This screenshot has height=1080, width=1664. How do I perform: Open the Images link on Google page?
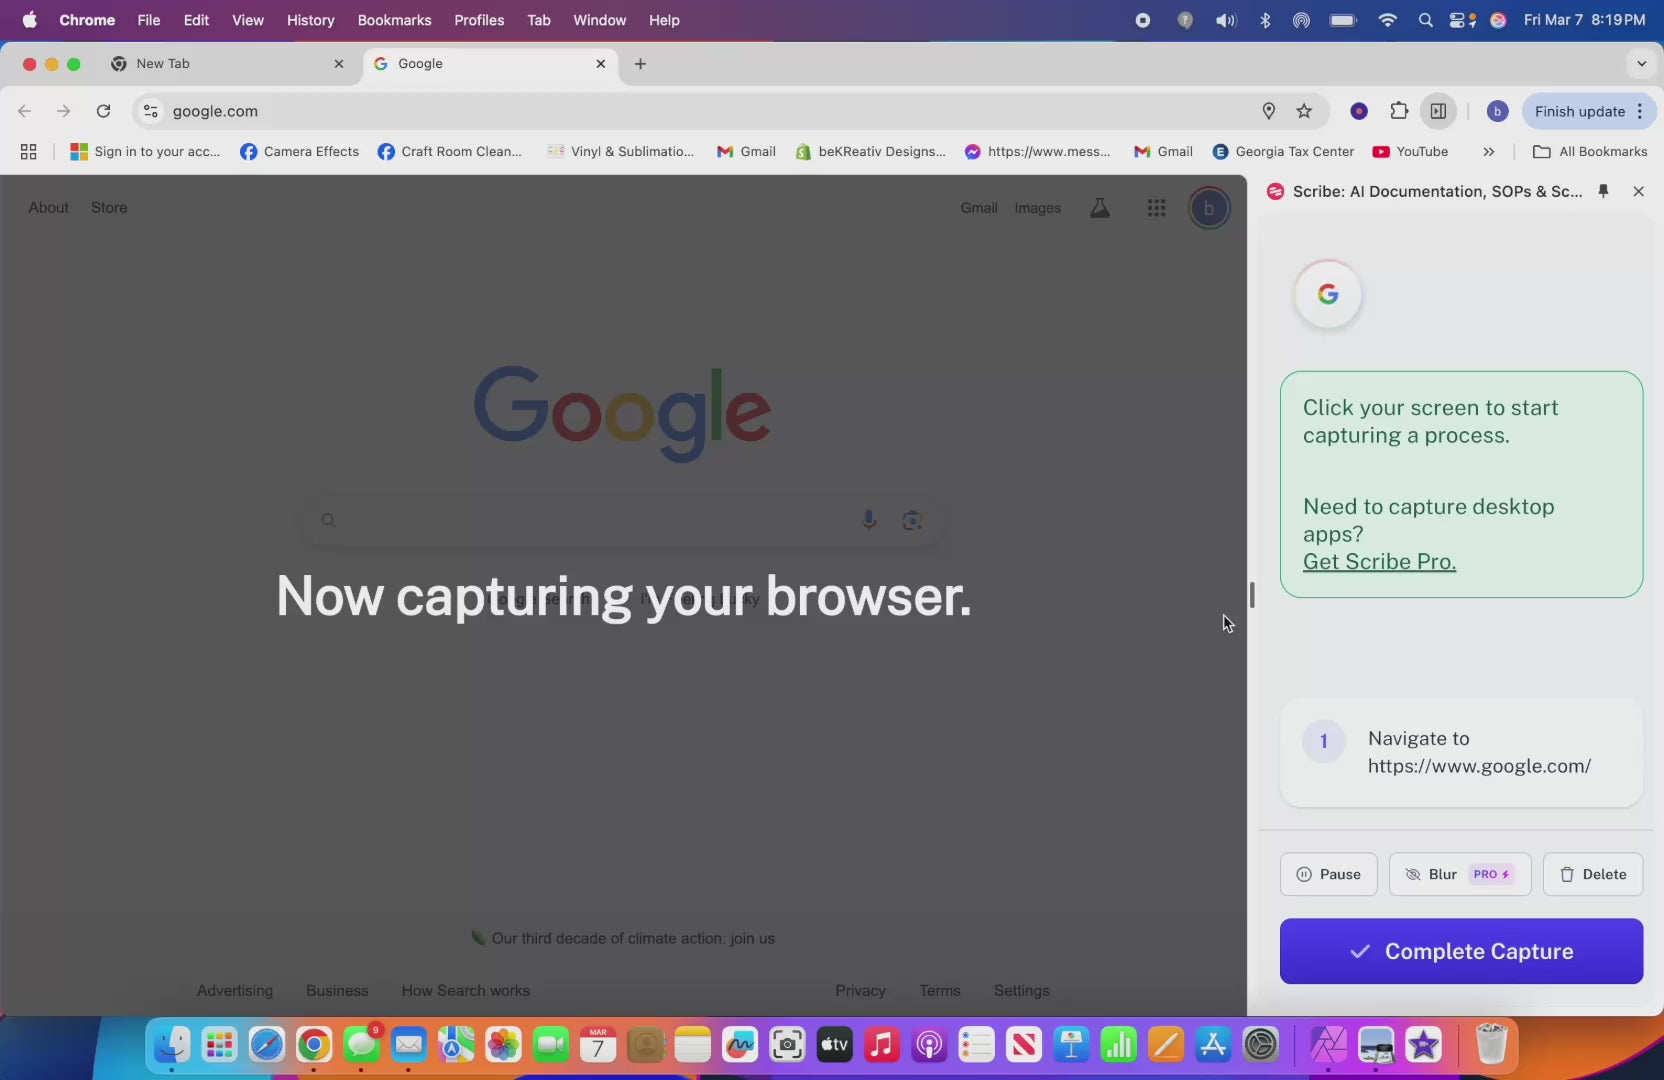coord(1037,208)
